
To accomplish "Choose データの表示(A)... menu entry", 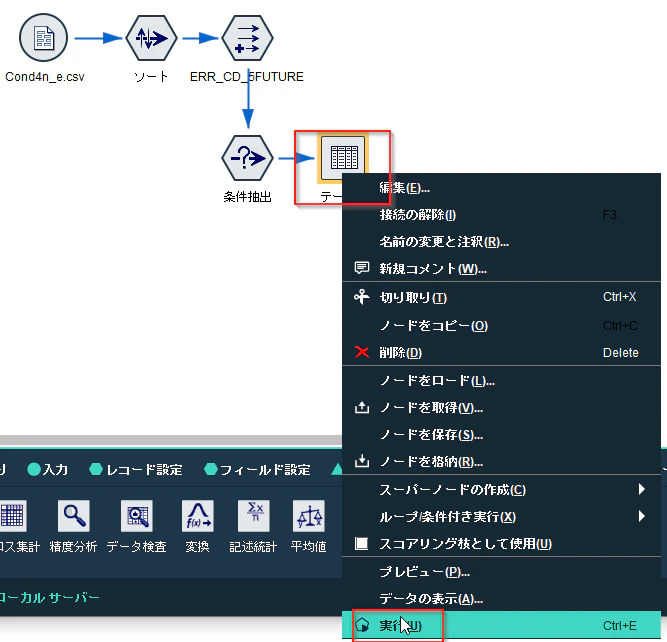I will (501, 599).
